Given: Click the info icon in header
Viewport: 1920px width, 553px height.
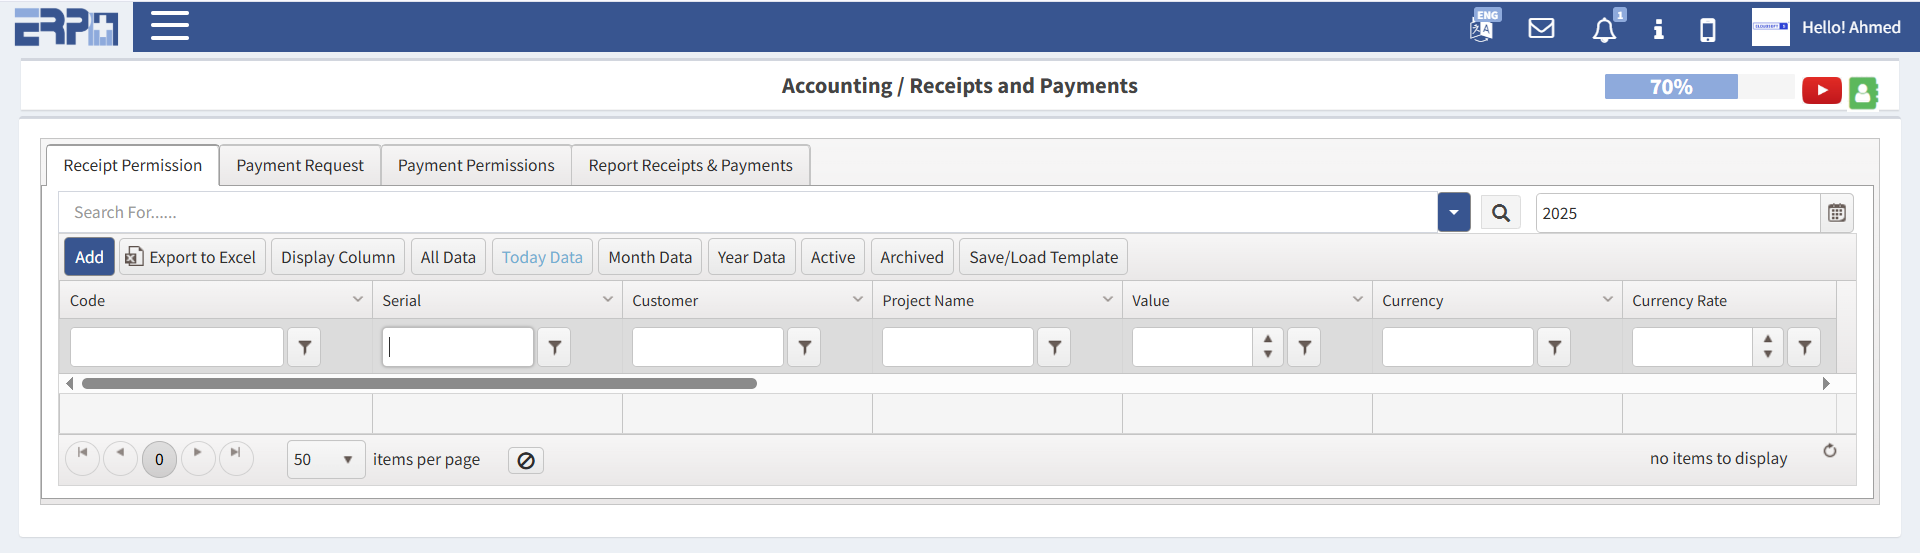Looking at the screenshot, I should tap(1658, 29).
